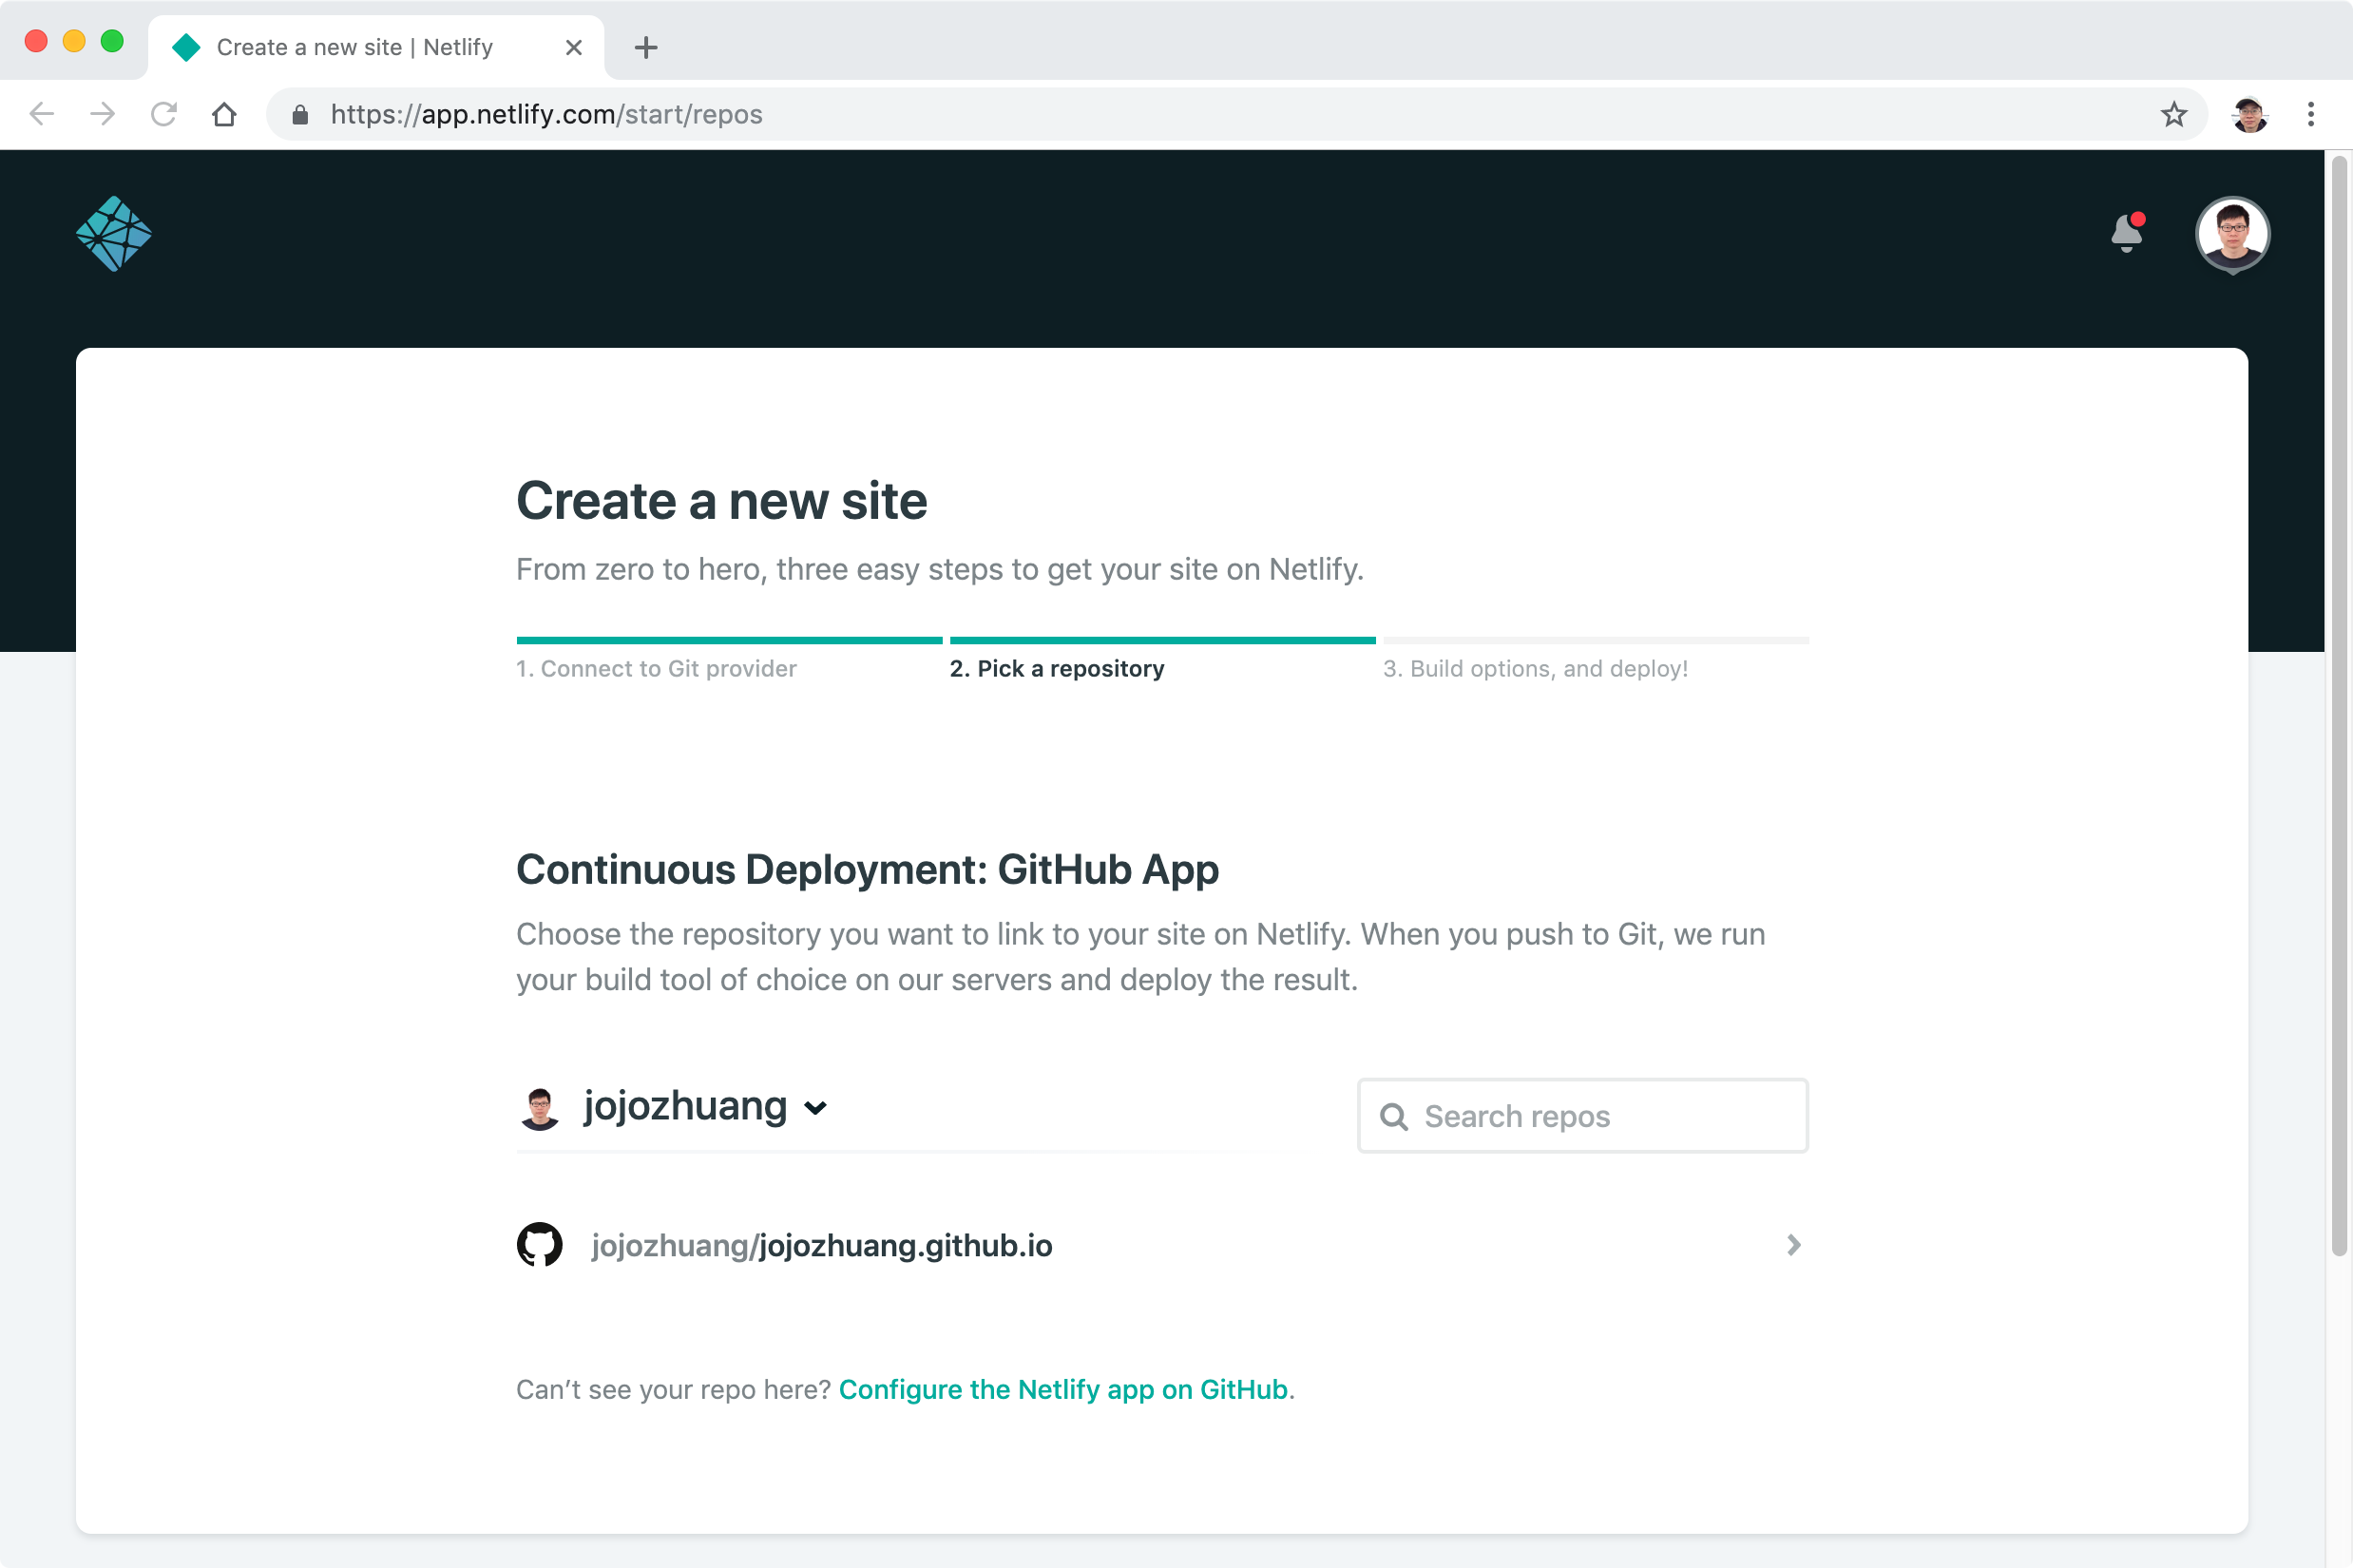Click the browser forward arrow
Viewport: 2353px width, 1568px height.
[102, 114]
